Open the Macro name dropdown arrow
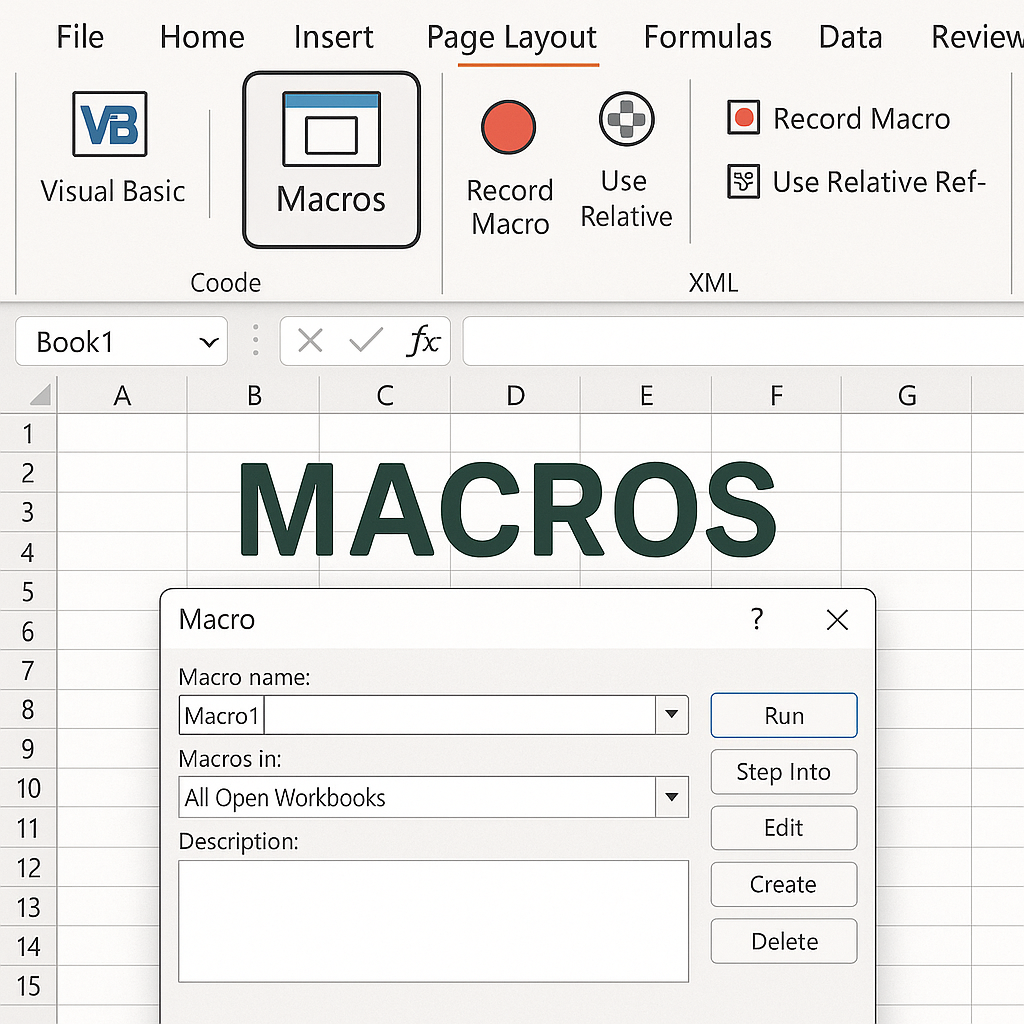1024x1024 pixels. [x=671, y=716]
